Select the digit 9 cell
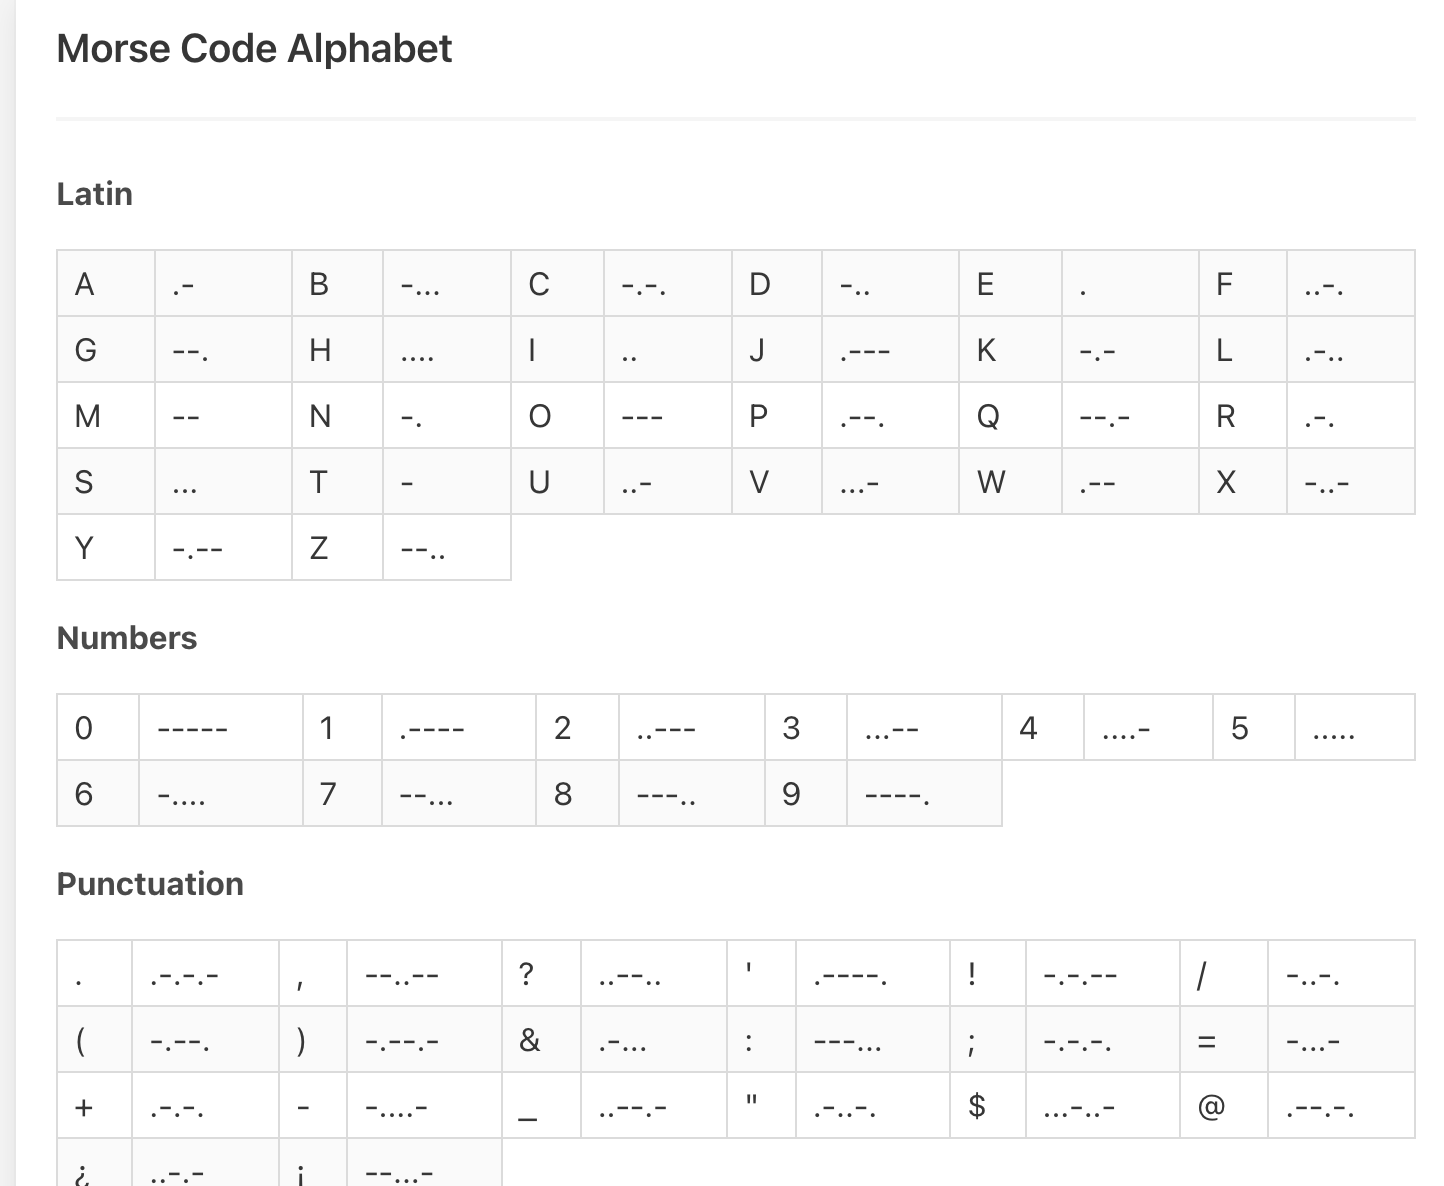The width and height of the screenshot is (1444, 1186). click(806, 794)
